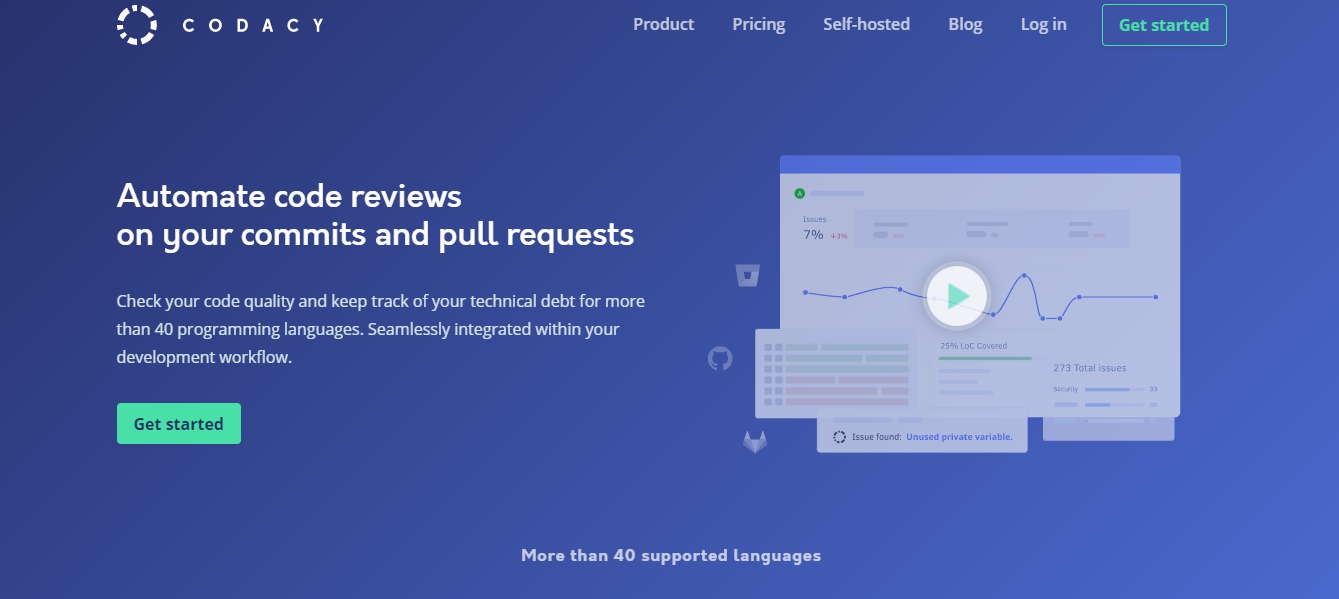Play the product demo video
1339x599 pixels.
click(x=957, y=296)
